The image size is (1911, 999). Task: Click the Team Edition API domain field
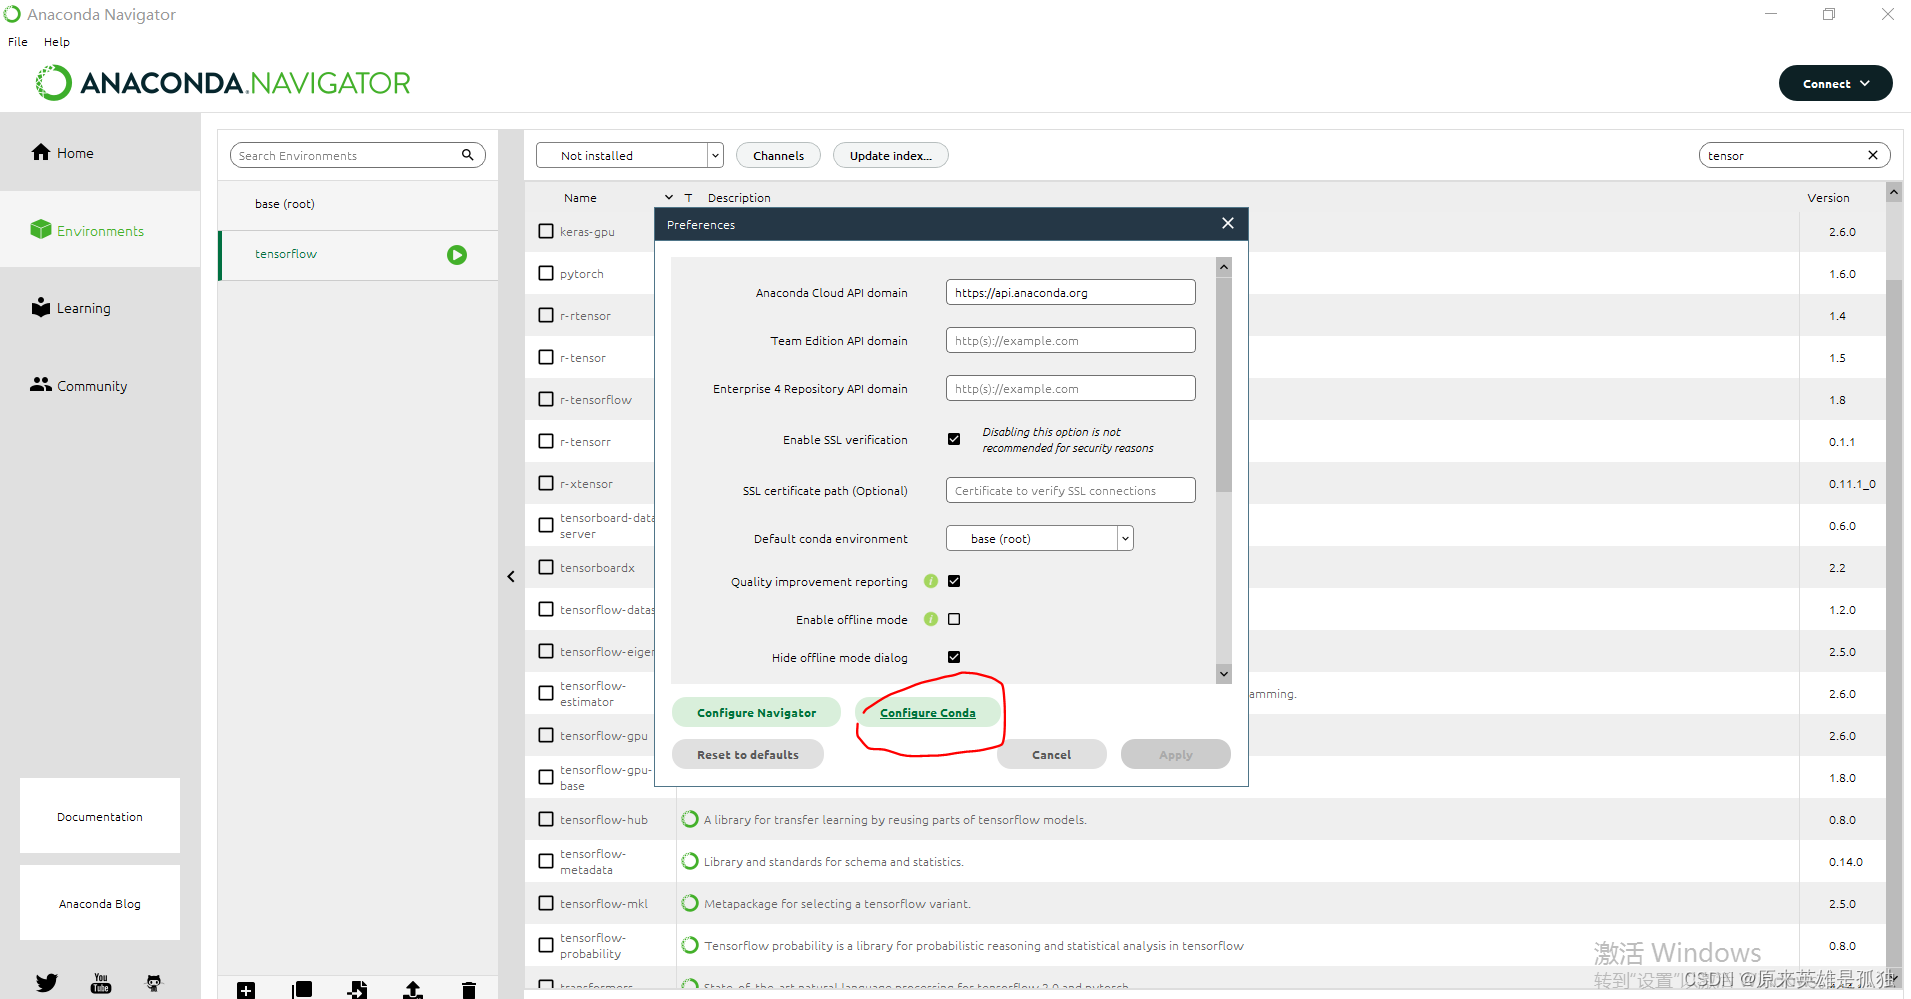pos(1070,340)
